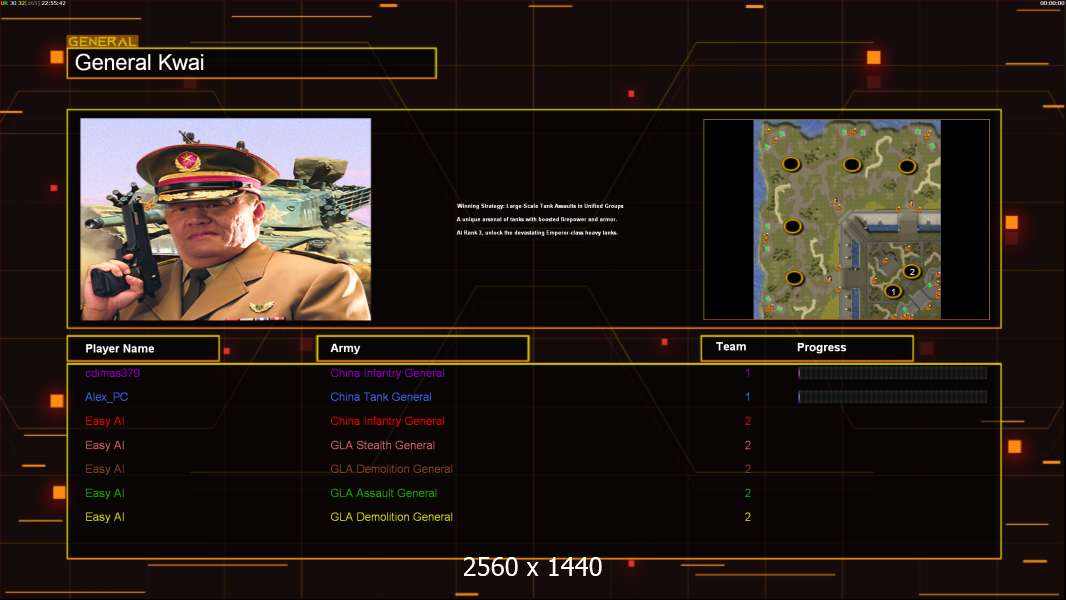The height and width of the screenshot is (600, 1066).
Task: Click the General Kwai name title field
Action: tap(251, 63)
